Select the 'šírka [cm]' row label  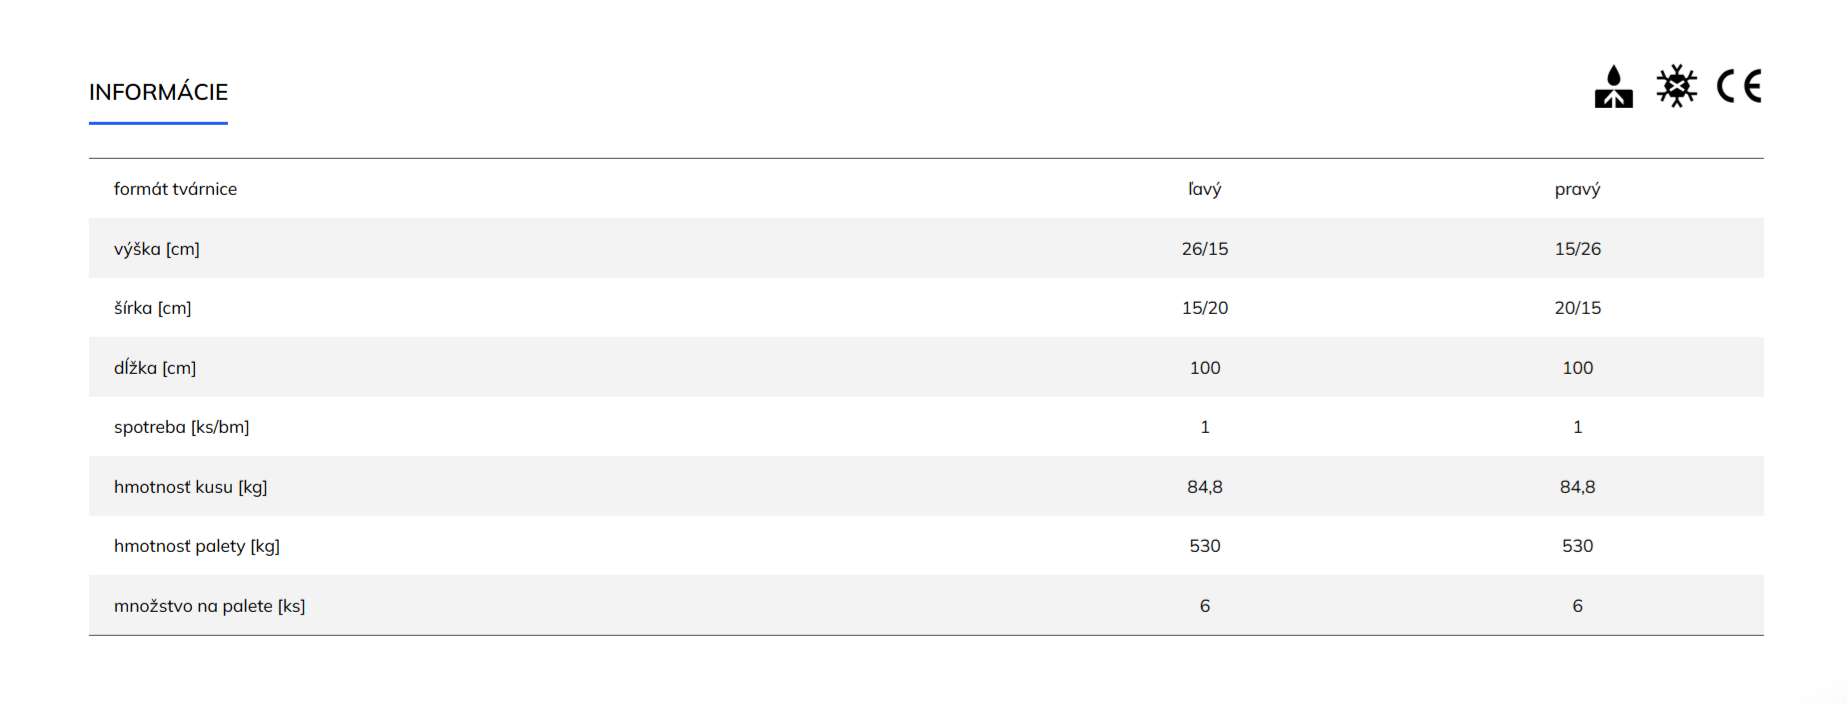click(152, 308)
